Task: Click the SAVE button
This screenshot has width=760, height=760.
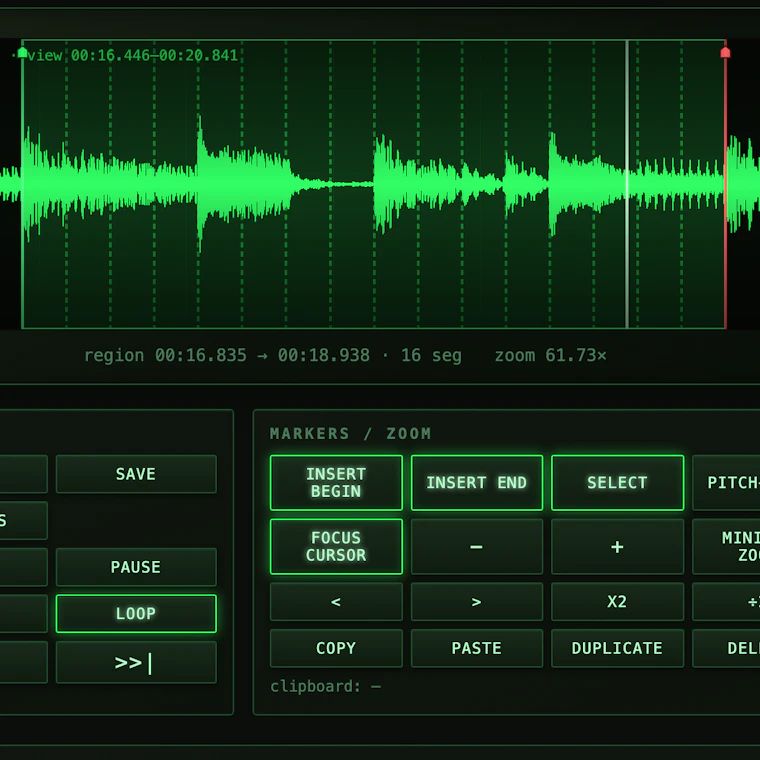Action: point(136,474)
